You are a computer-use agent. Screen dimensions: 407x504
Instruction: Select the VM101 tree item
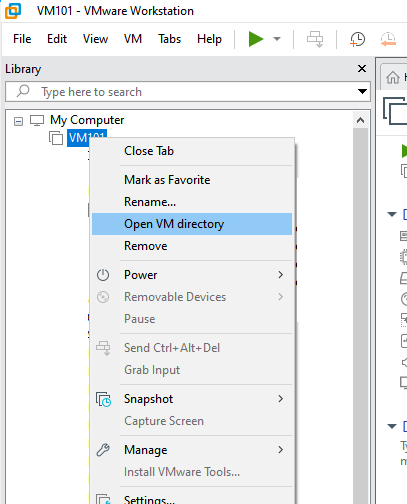pyautogui.click(x=87, y=138)
